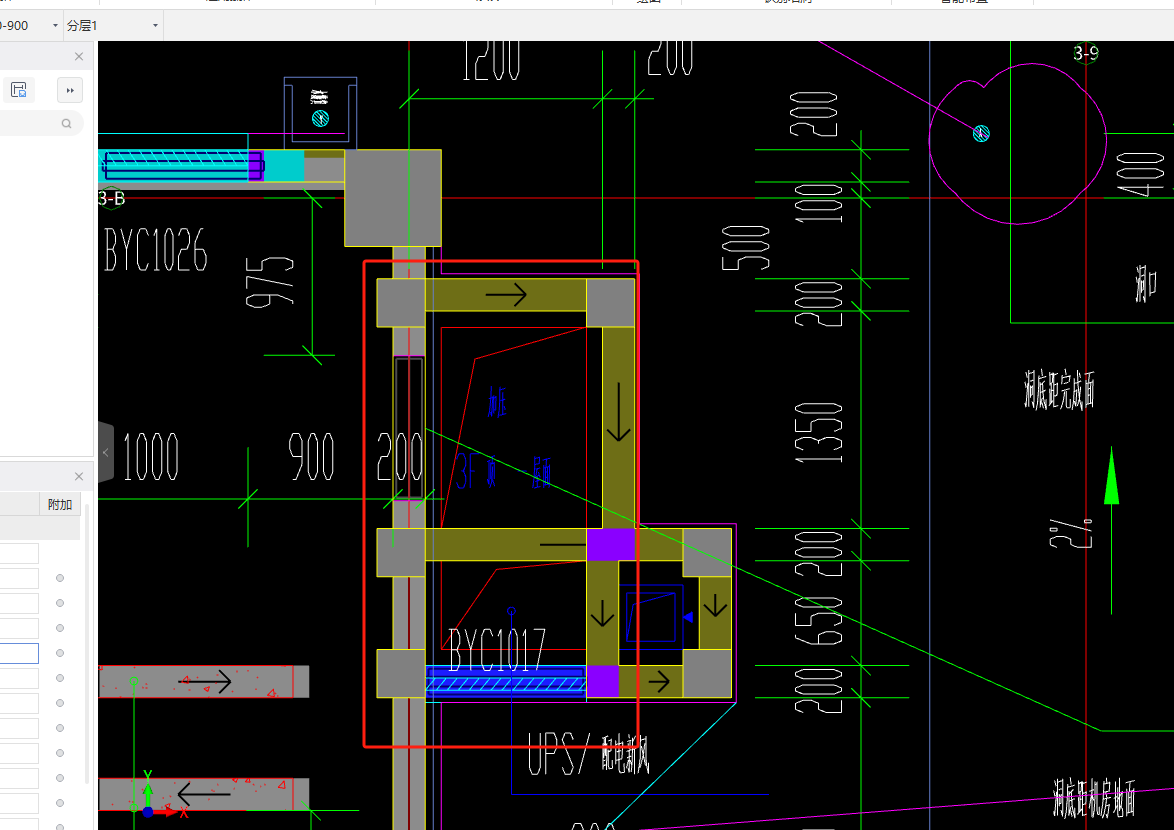Close the lower properties panel with its X
This screenshot has height=830, width=1174.
(79, 477)
